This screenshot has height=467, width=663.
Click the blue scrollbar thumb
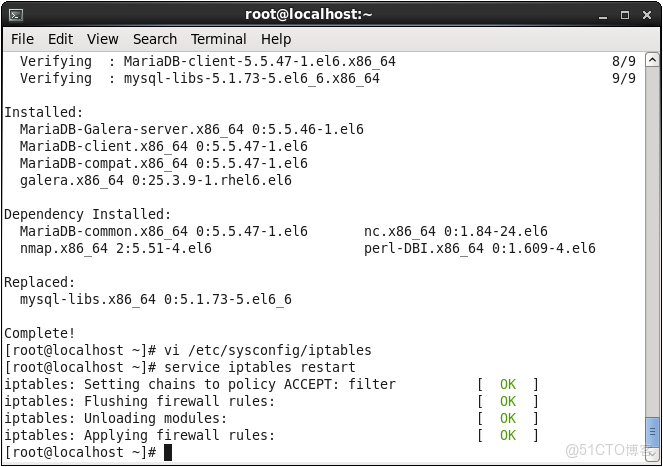pos(653,430)
